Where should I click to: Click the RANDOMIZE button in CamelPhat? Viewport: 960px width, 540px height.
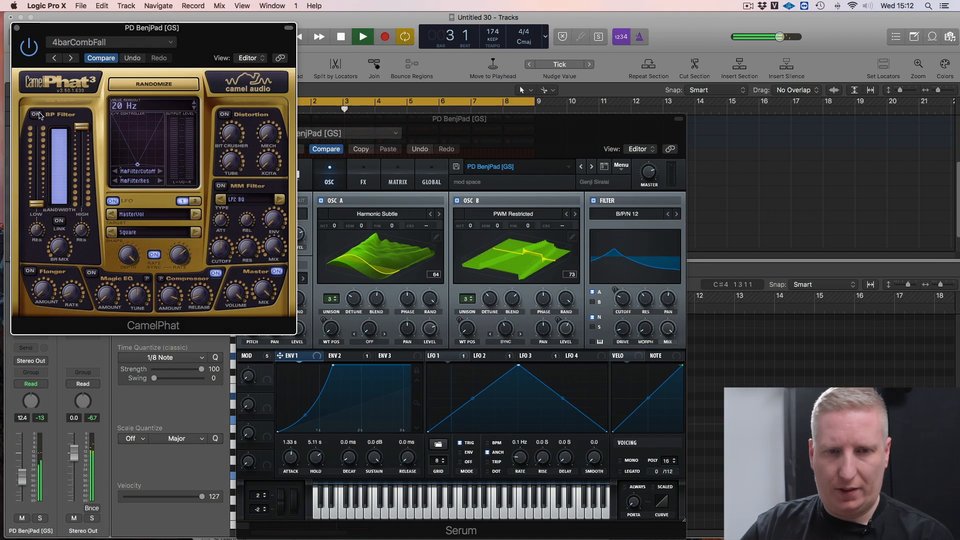click(x=154, y=84)
